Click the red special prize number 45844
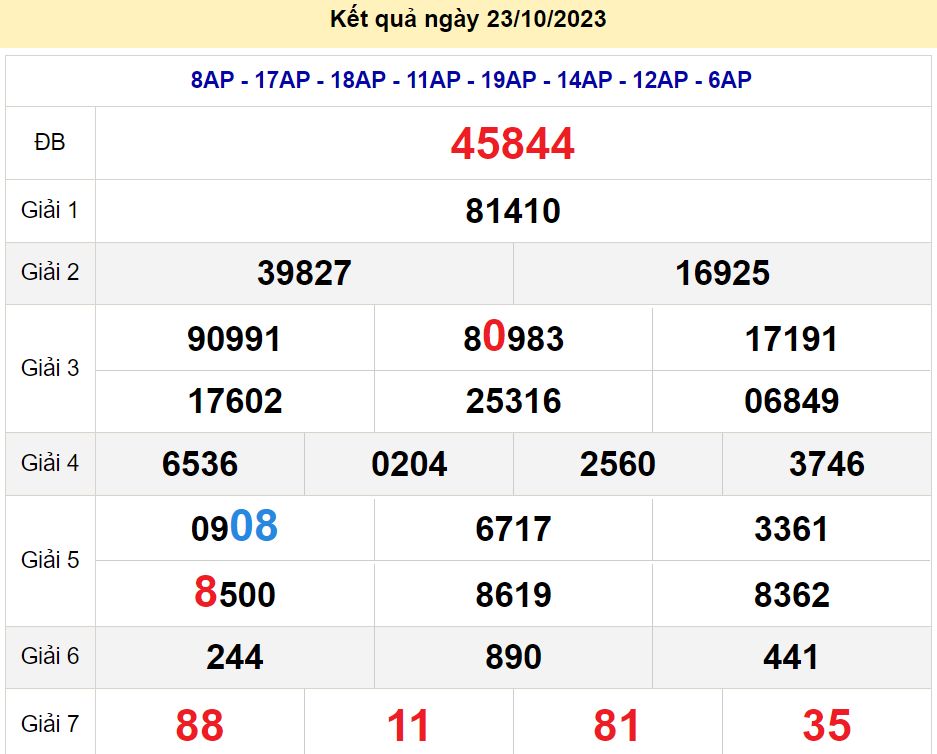The height and width of the screenshot is (754, 937). pyautogui.click(x=512, y=144)
